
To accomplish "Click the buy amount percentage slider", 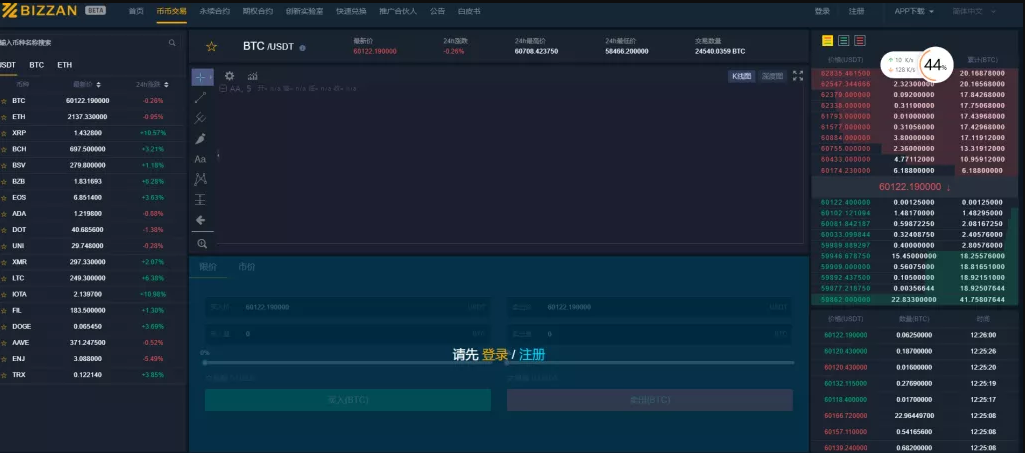I will click(x=347, y=362).
